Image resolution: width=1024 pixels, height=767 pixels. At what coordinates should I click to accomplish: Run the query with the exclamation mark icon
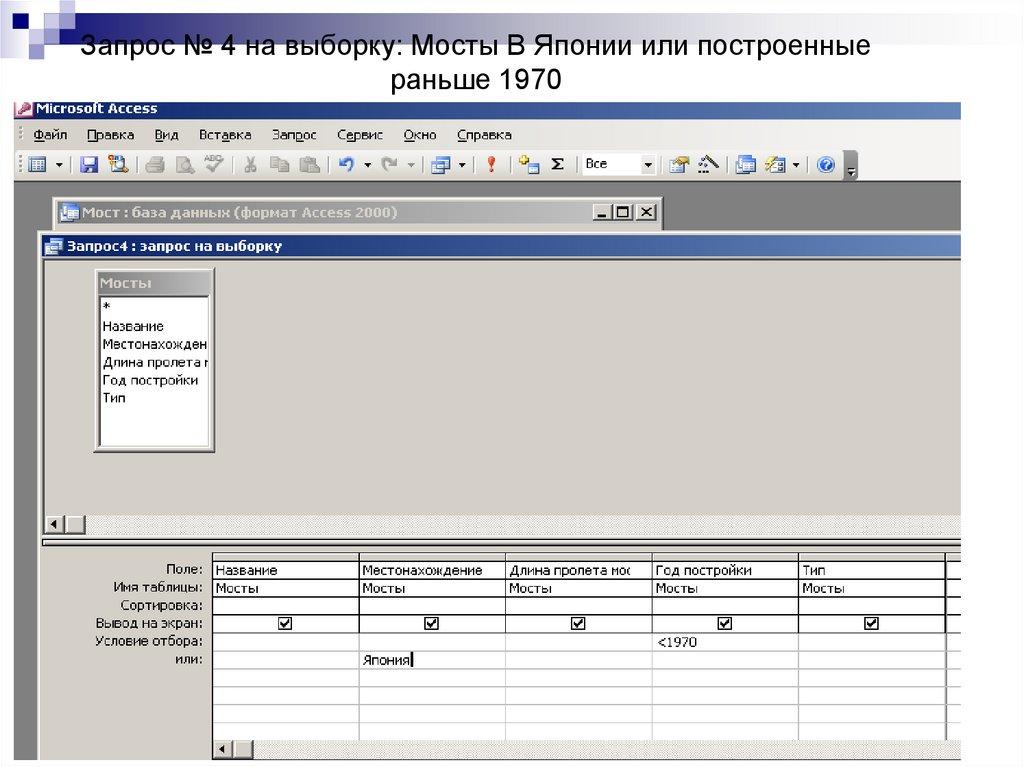(491, 165)
